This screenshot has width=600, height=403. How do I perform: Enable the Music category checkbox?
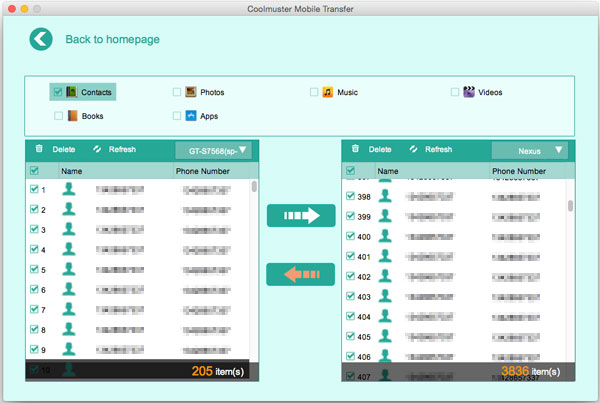tap(314, 92)
